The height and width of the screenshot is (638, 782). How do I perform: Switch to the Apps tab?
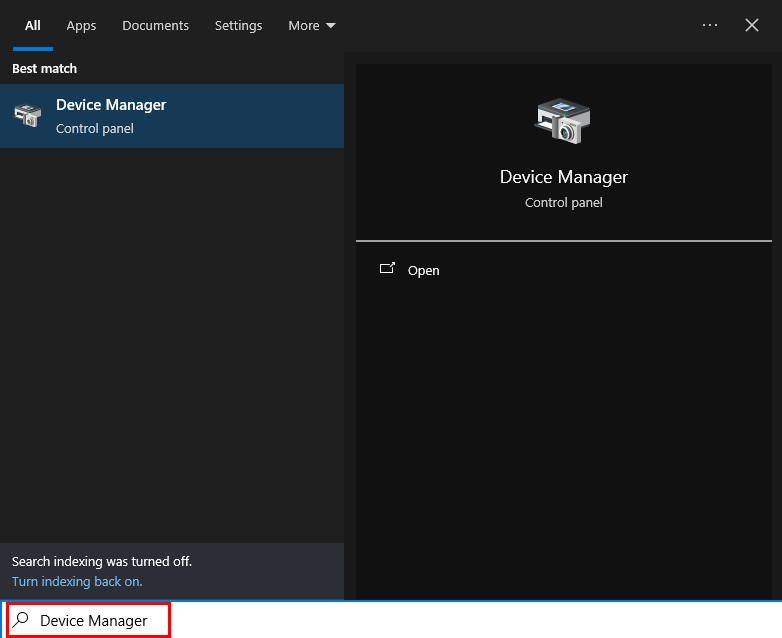click(x=81, y=25)
